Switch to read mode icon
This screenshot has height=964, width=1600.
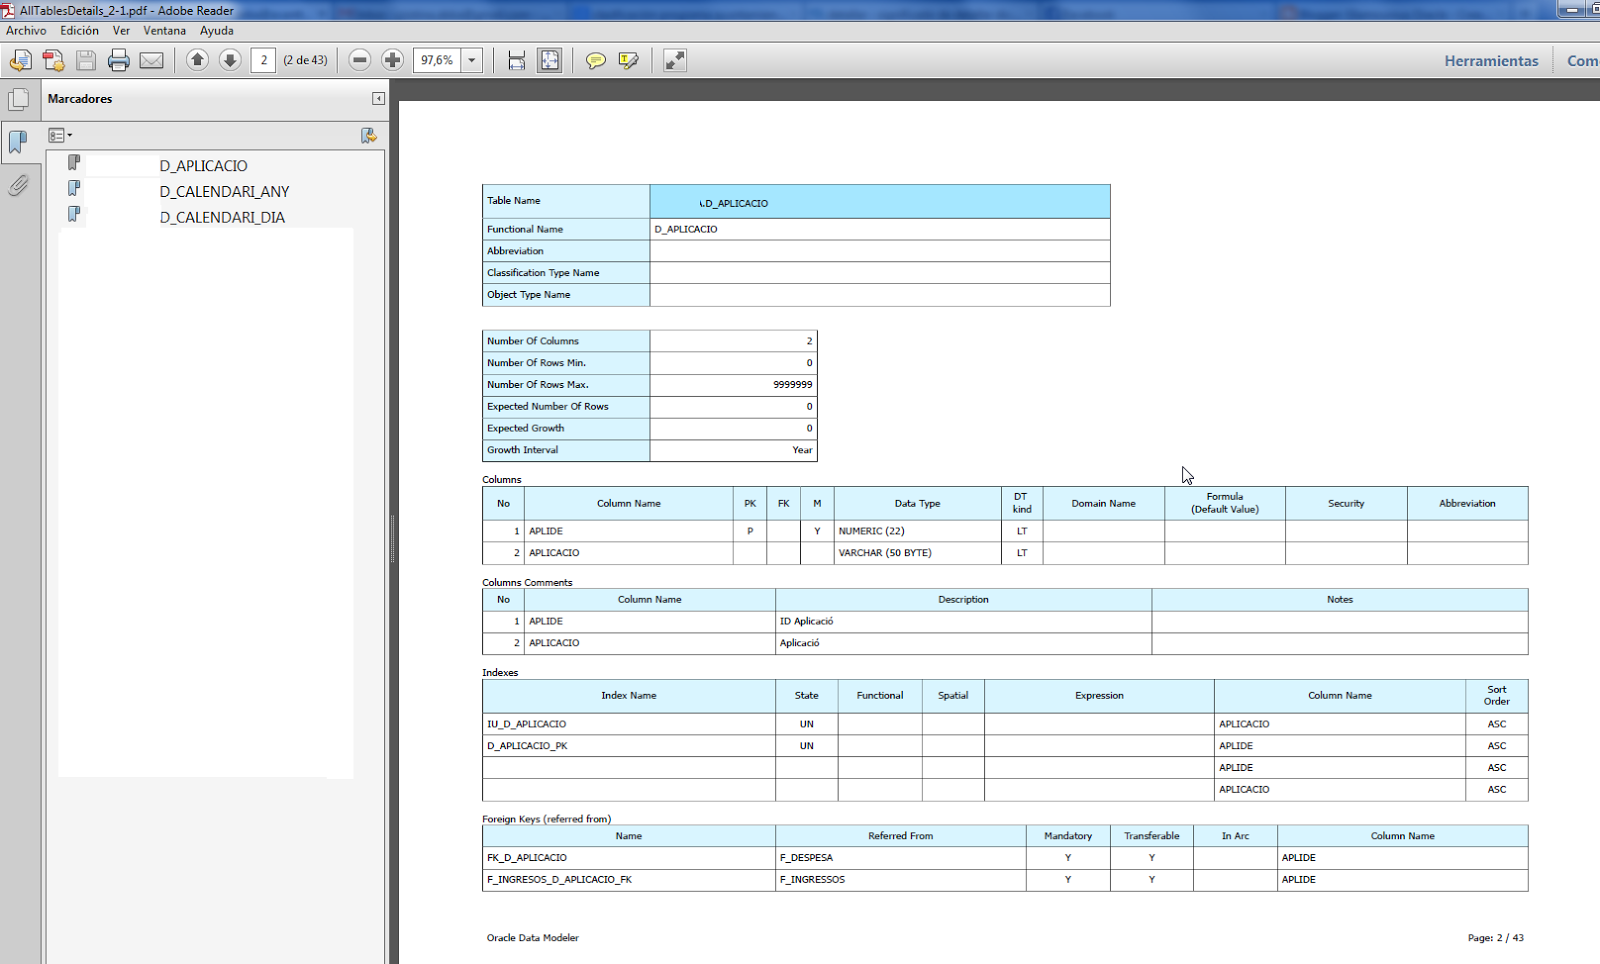click(x=675, y=61)
